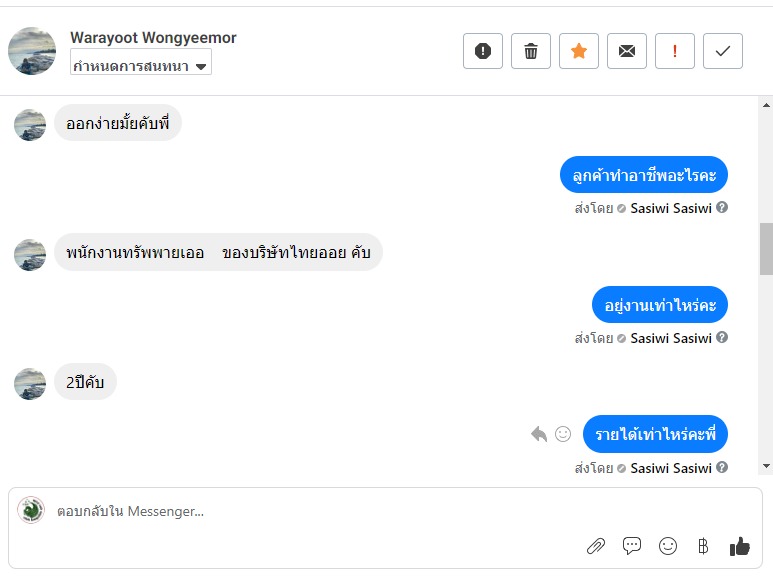This screenshot has width=773, height=579.
Task: Click Sasiwi Sasiwi sender name under ลูกค้าทำอาชีพอะไรคะ
Action: click(x=671, y=208)
